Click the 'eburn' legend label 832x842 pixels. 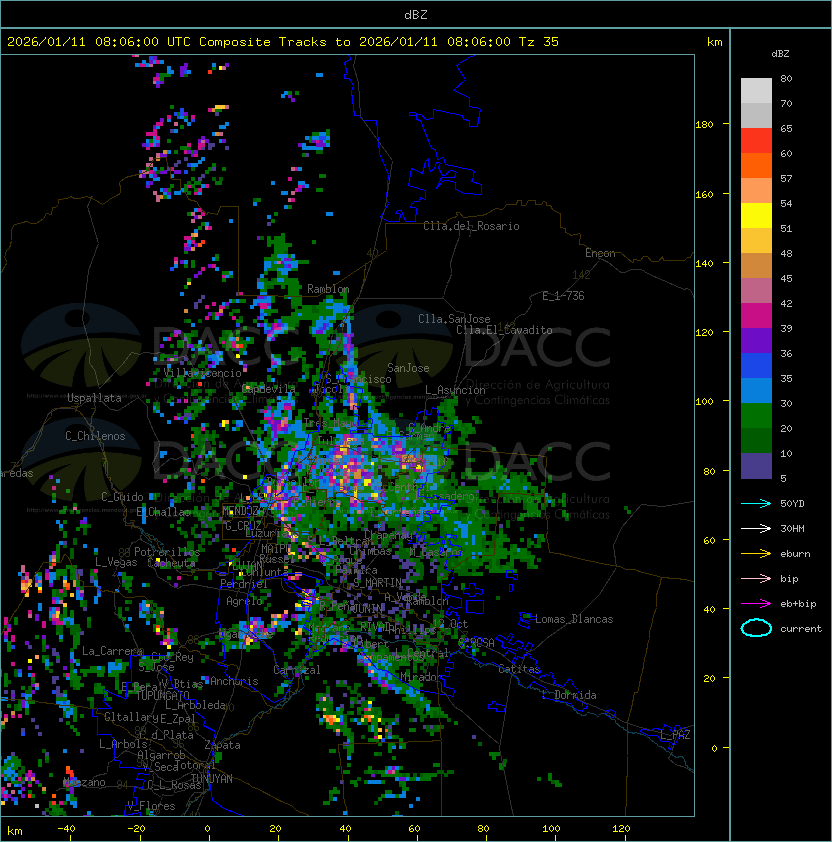point(795,554)
